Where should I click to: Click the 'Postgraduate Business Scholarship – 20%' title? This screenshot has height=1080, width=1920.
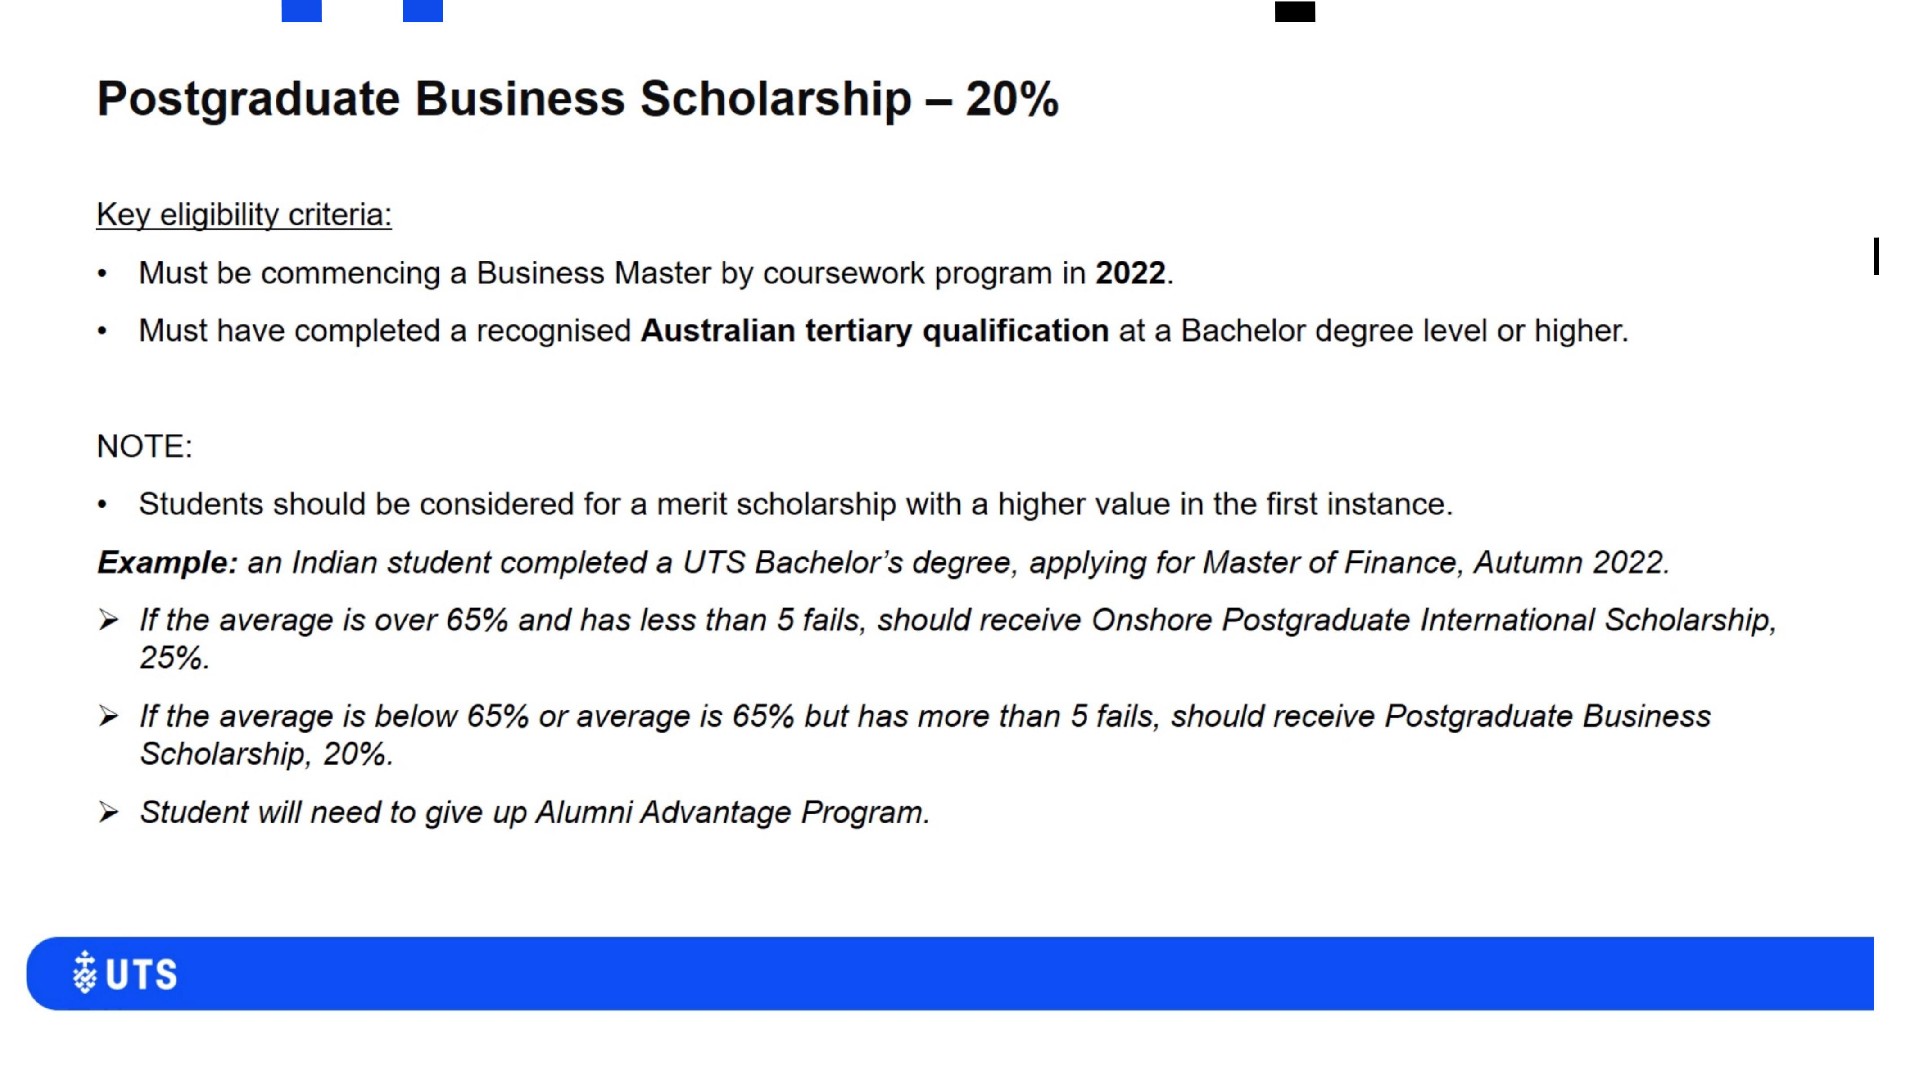click(577, 99)
